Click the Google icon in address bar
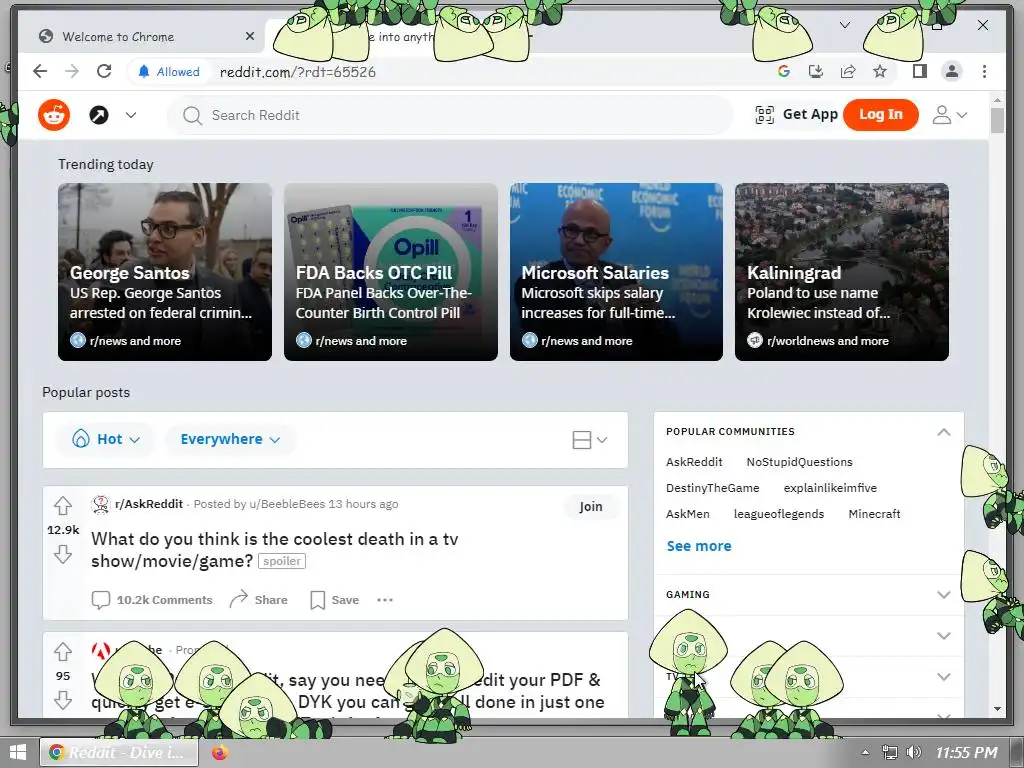The height and width of the screenshot is (768, 1024). pos(784,72)
